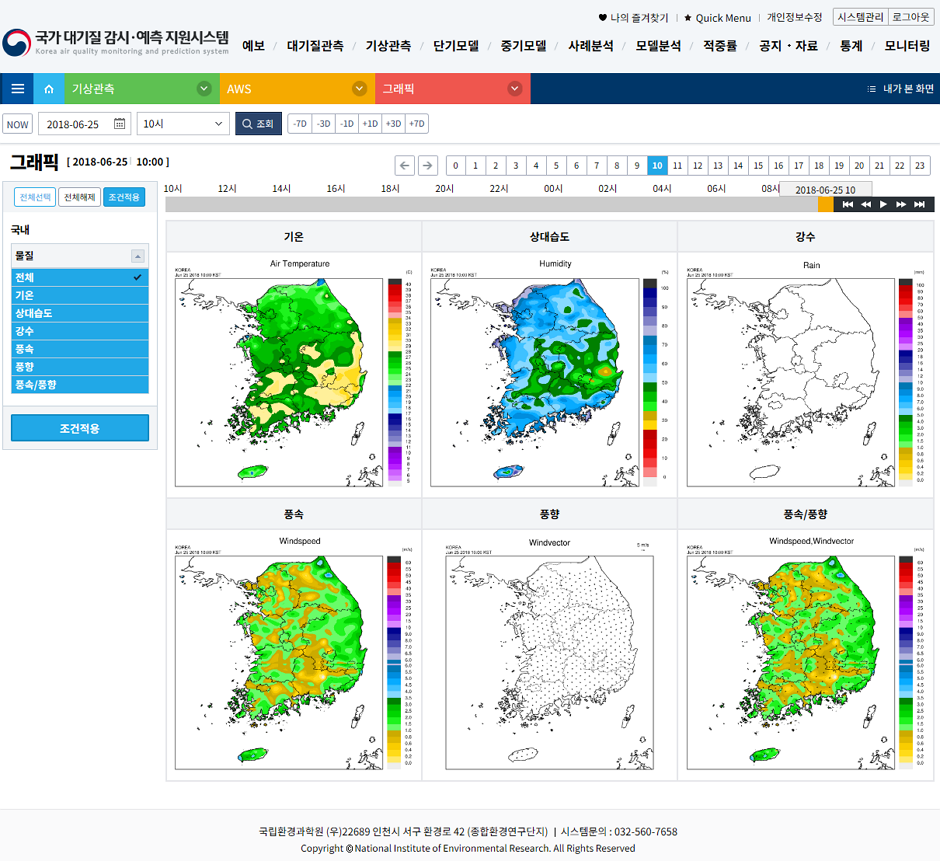Open the 내가 본 화면 history list
942x863 pixels.
pos(901,89)
